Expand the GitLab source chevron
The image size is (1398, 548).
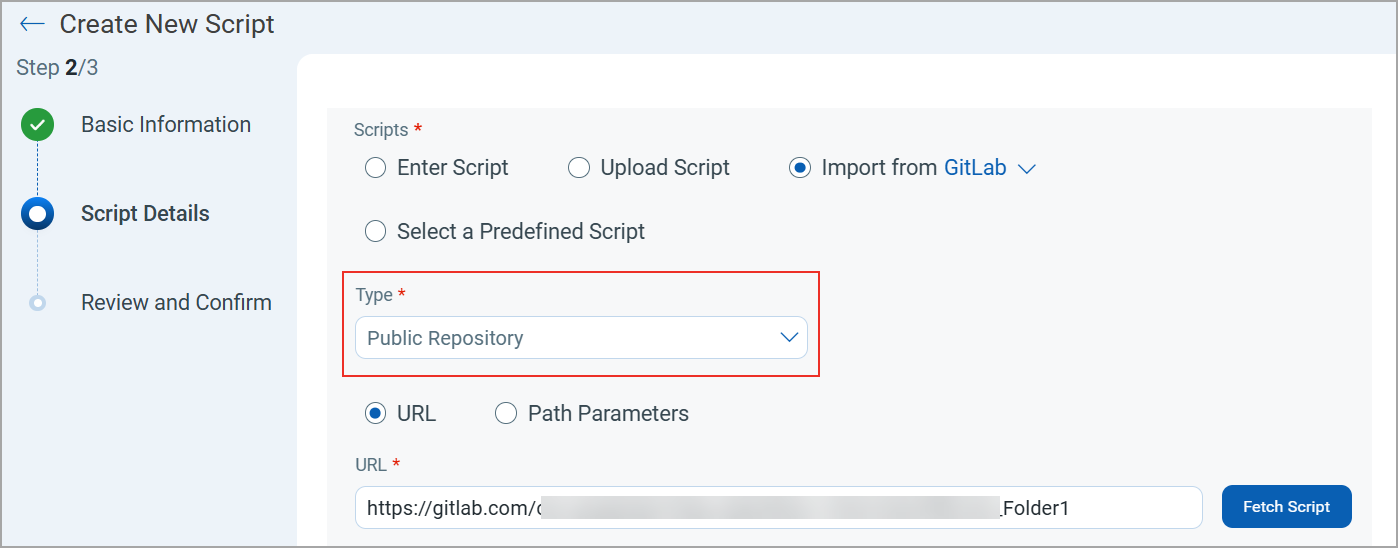(x=1026, y=169)
